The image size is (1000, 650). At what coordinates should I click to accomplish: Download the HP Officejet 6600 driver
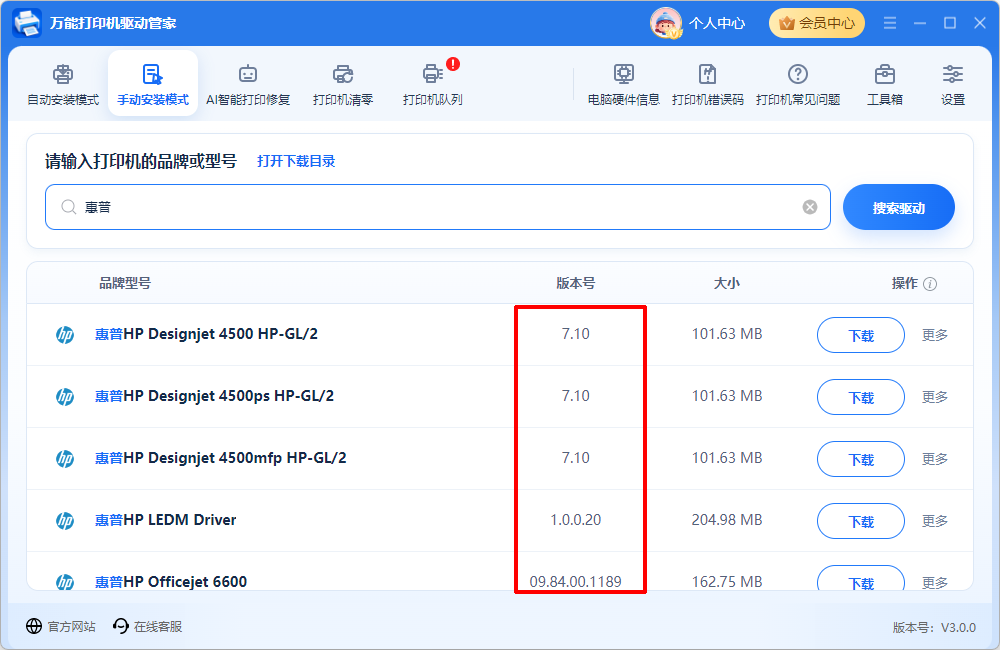tap(861, 579)
